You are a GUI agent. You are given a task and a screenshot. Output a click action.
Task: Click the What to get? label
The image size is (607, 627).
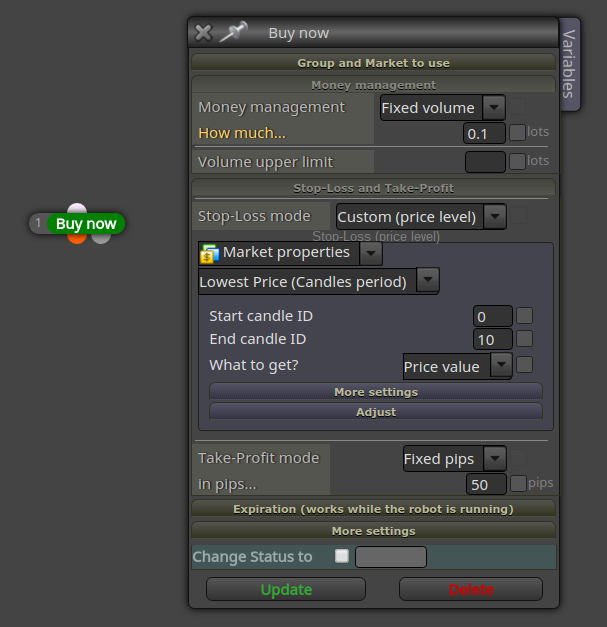(254, 365)
